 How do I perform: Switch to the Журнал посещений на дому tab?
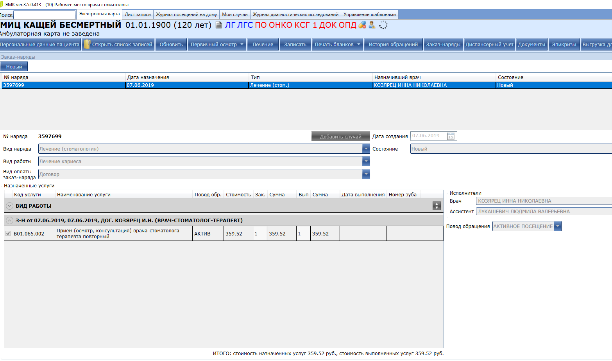pyautogui.click(x=187, y=14)
